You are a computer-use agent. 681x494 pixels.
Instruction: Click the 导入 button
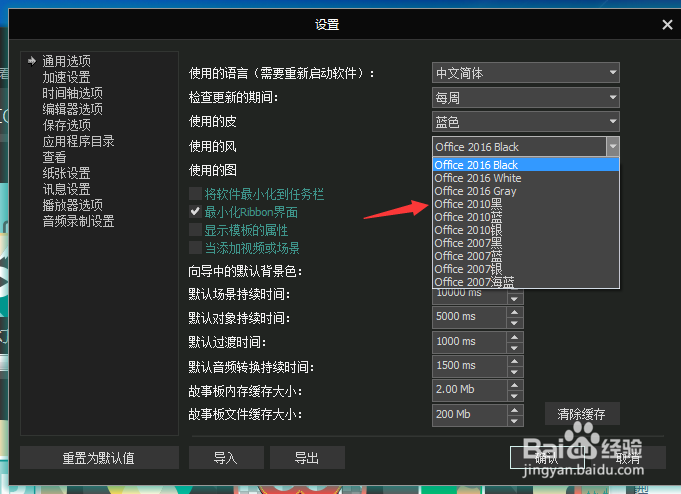tap(226, 458)
